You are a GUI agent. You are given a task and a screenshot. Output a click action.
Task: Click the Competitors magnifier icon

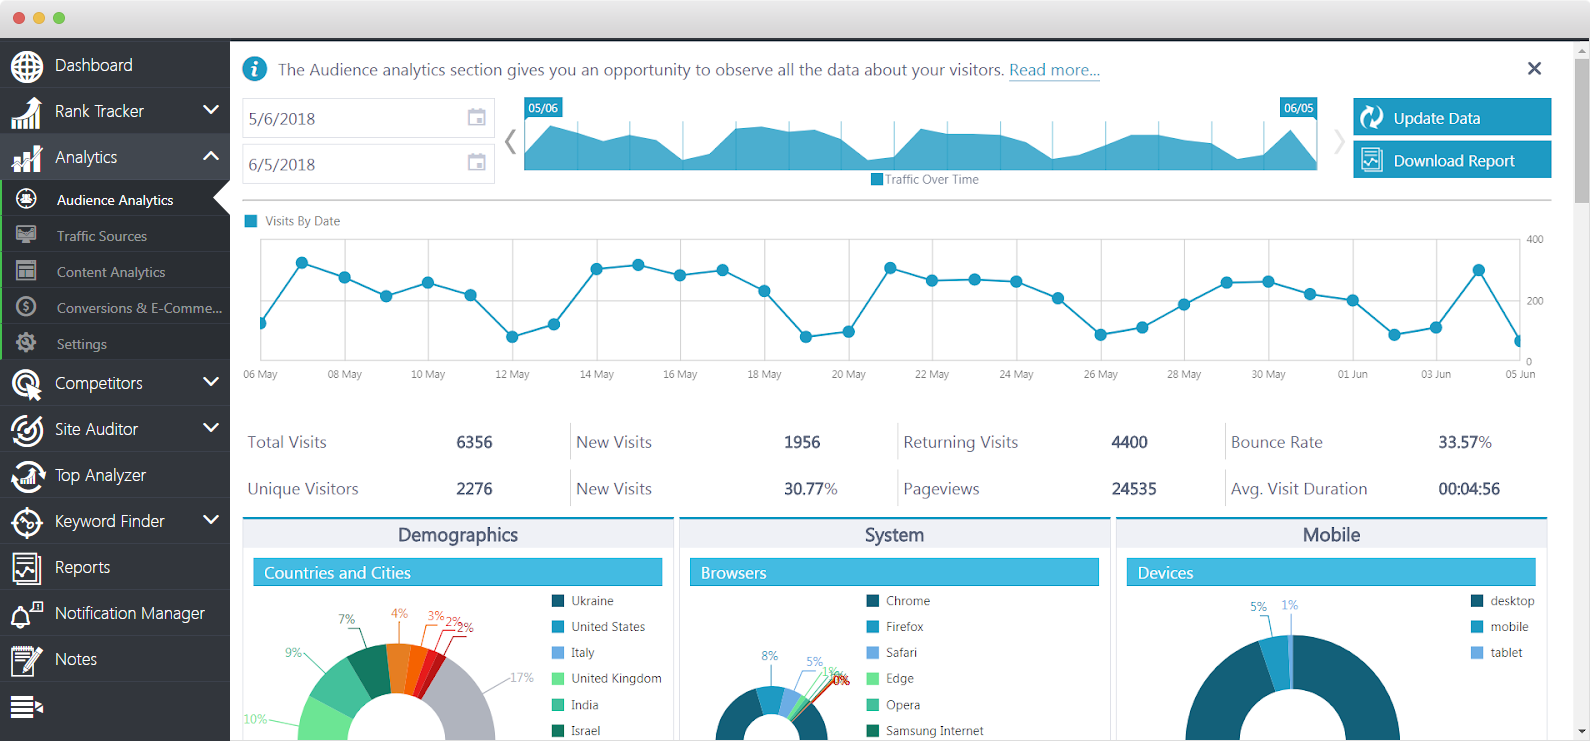click(x=27, y=384)
